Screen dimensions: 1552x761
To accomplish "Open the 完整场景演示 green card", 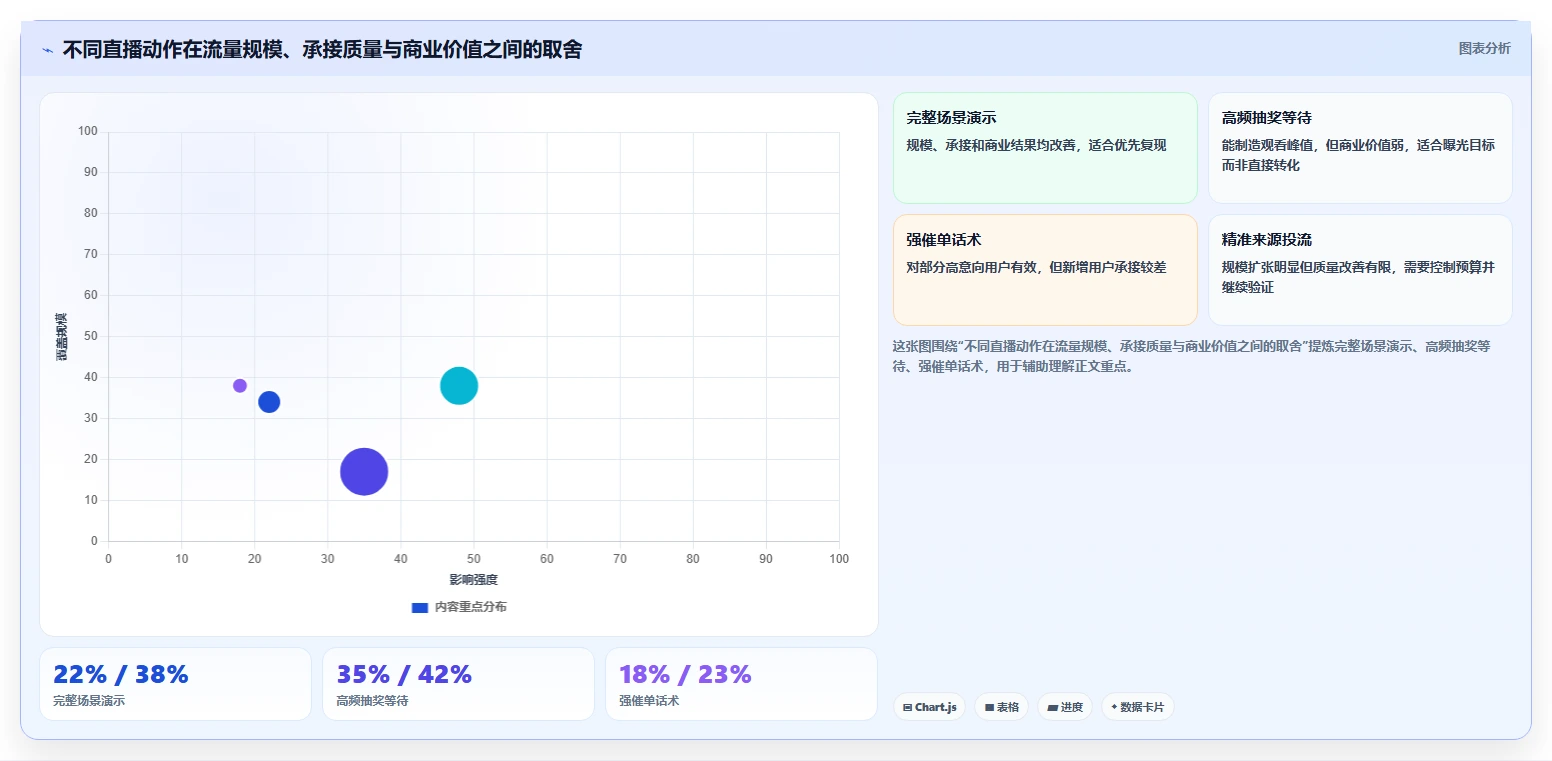I will [x=1045, y=148].
